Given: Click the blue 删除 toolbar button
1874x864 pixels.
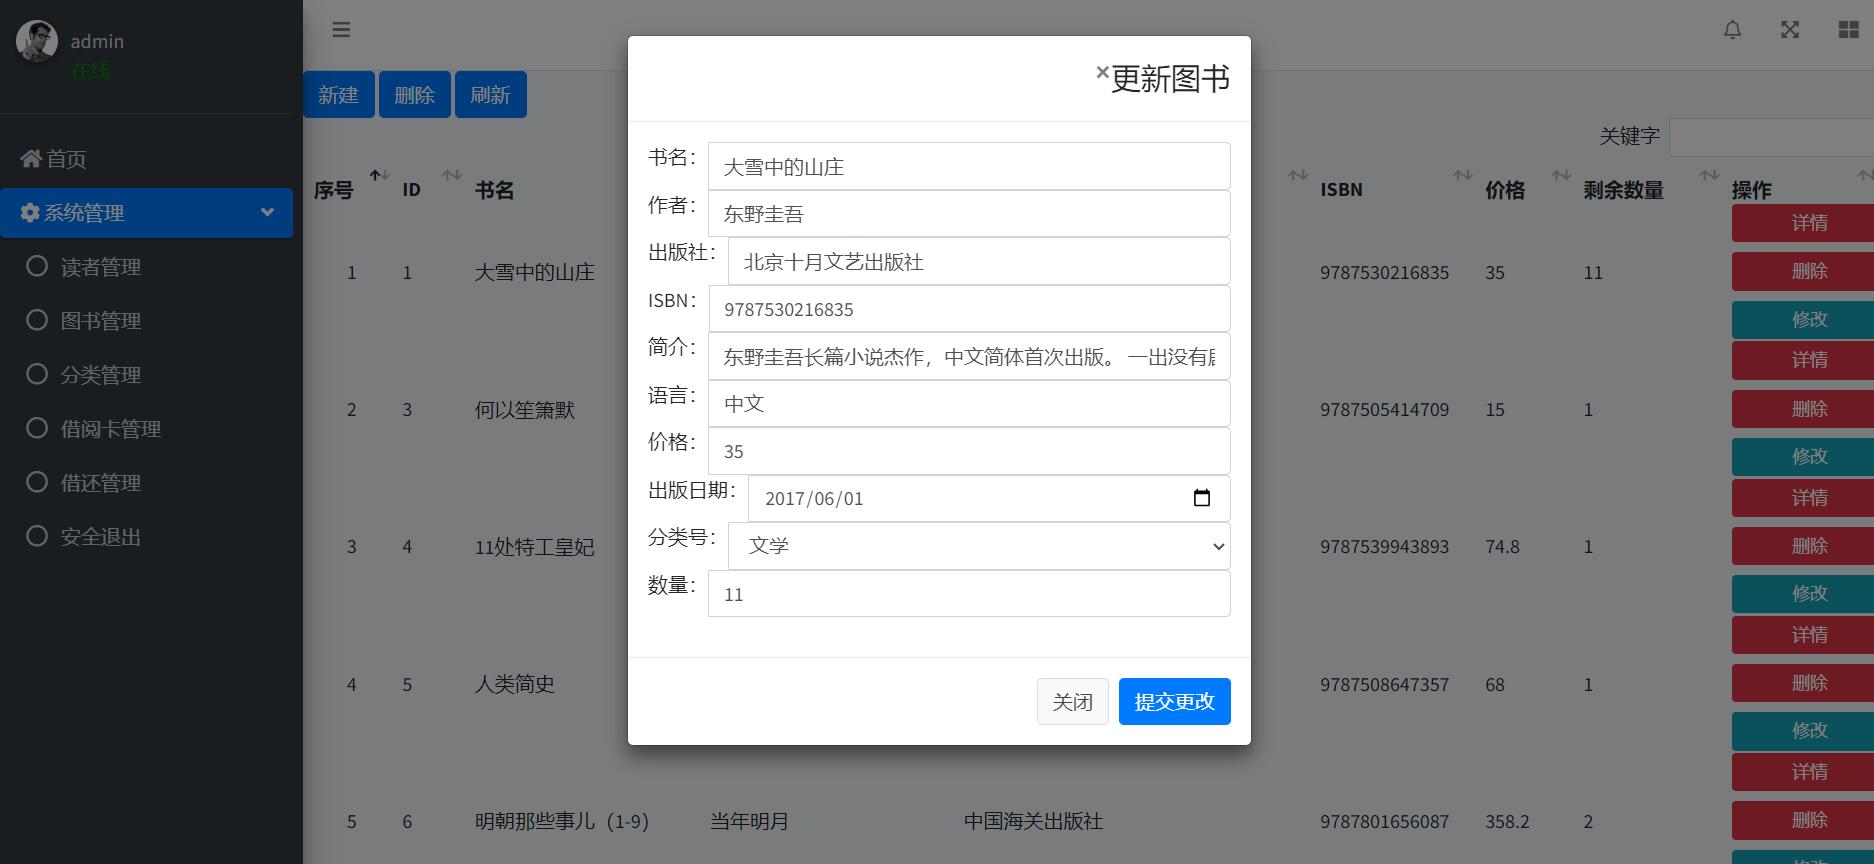Looking at the screenshot, I should coord(414,95).
